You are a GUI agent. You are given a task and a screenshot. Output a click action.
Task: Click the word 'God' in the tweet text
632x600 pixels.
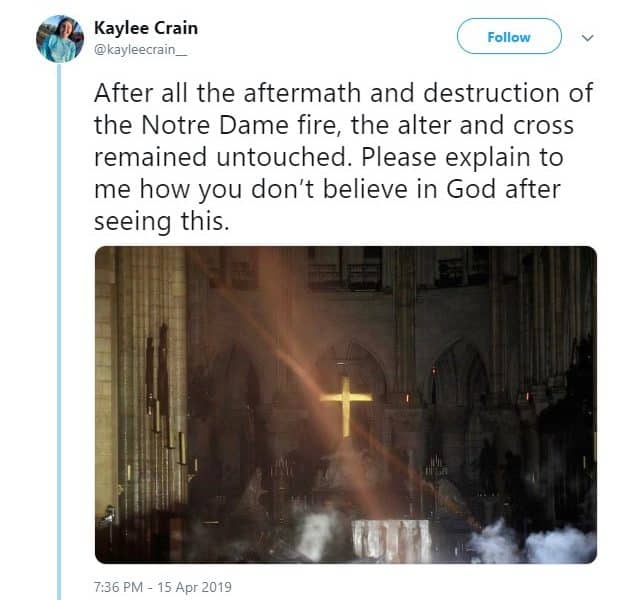470,189
